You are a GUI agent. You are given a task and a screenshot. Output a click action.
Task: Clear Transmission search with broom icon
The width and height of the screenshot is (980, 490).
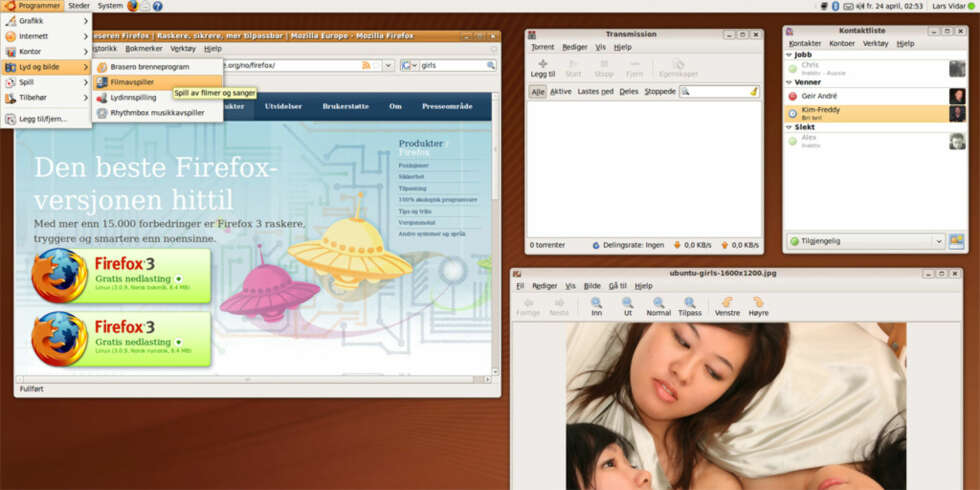tap(754, 91)
